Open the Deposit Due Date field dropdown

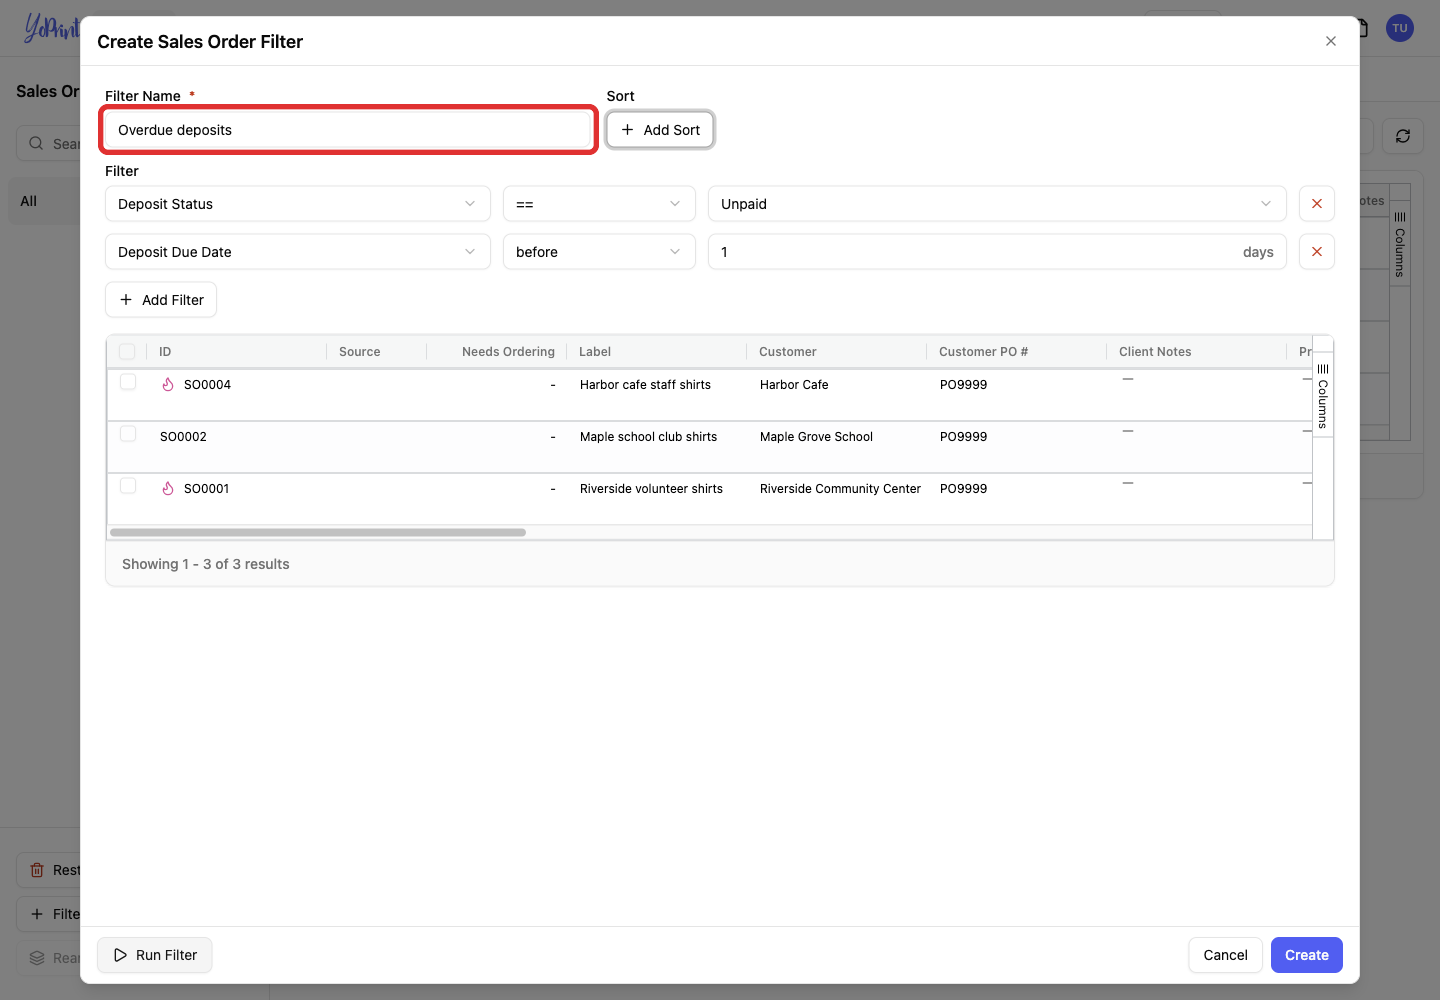tap(298, 252)
